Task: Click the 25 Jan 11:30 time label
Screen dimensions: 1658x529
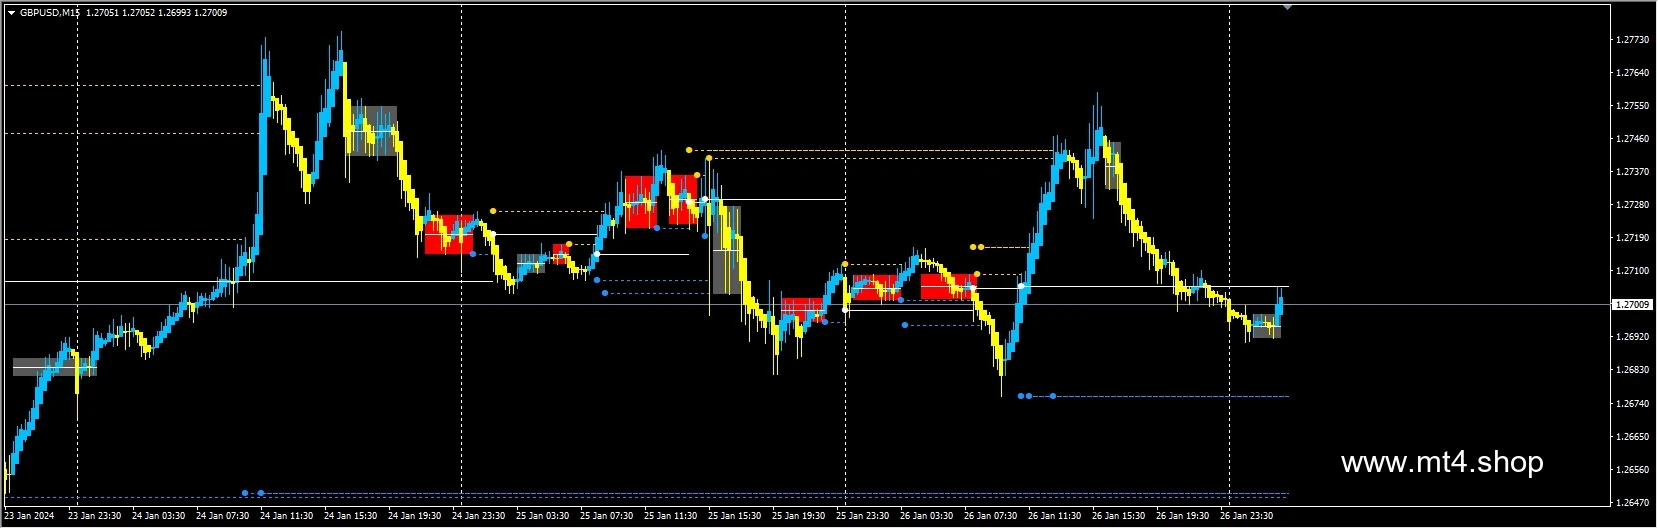Action: coord(671,517)
